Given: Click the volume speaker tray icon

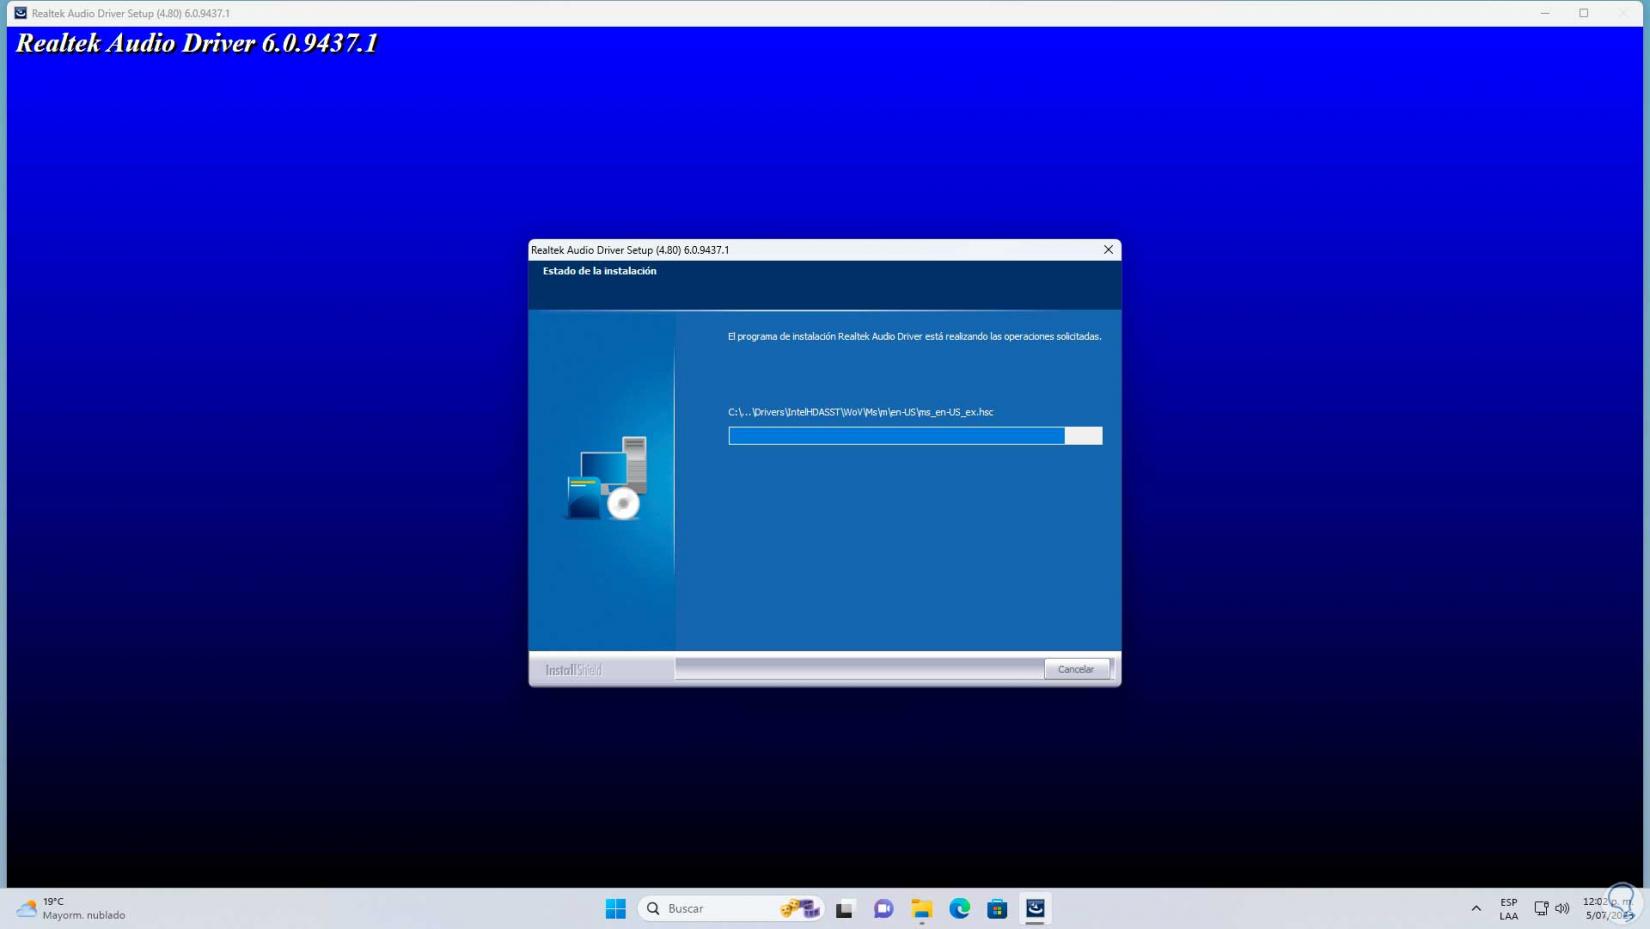Looking at the screenshot, I should 1562,908.
